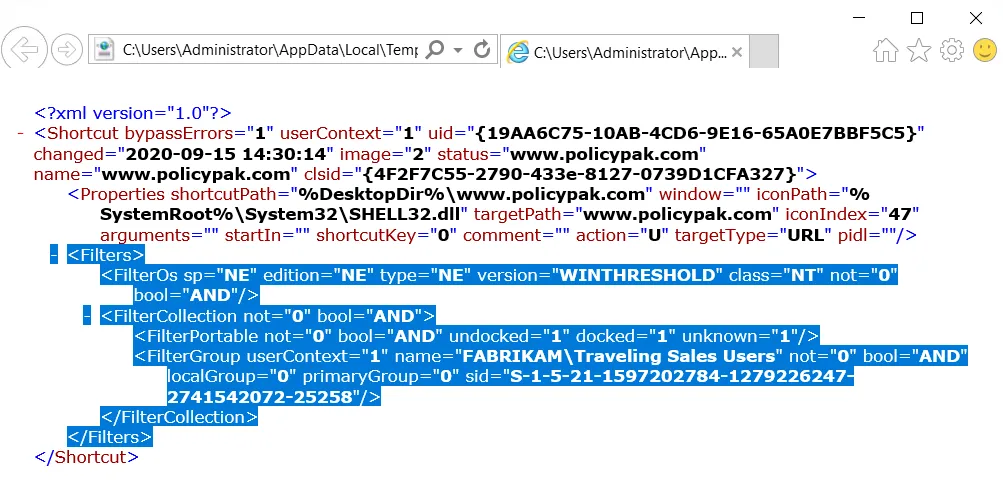Viewport: 1003px width, 491px height.
Task: Close the Internet Explorer window
Action: coord(975,18)
